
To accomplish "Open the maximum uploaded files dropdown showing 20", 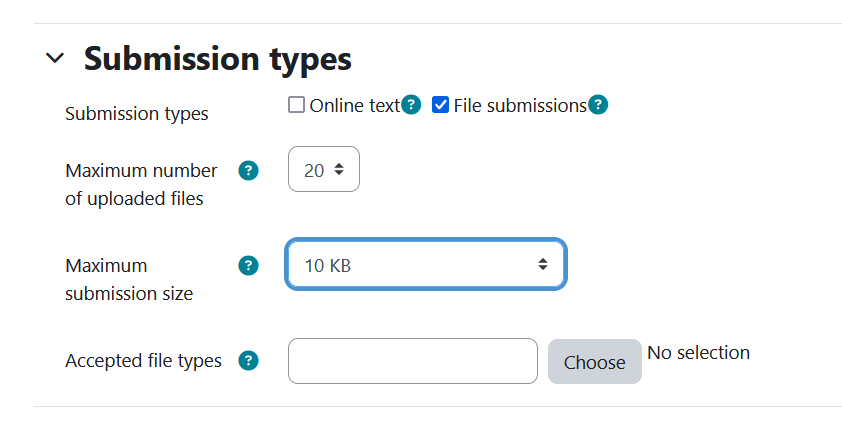I will (x=324, y=169).
